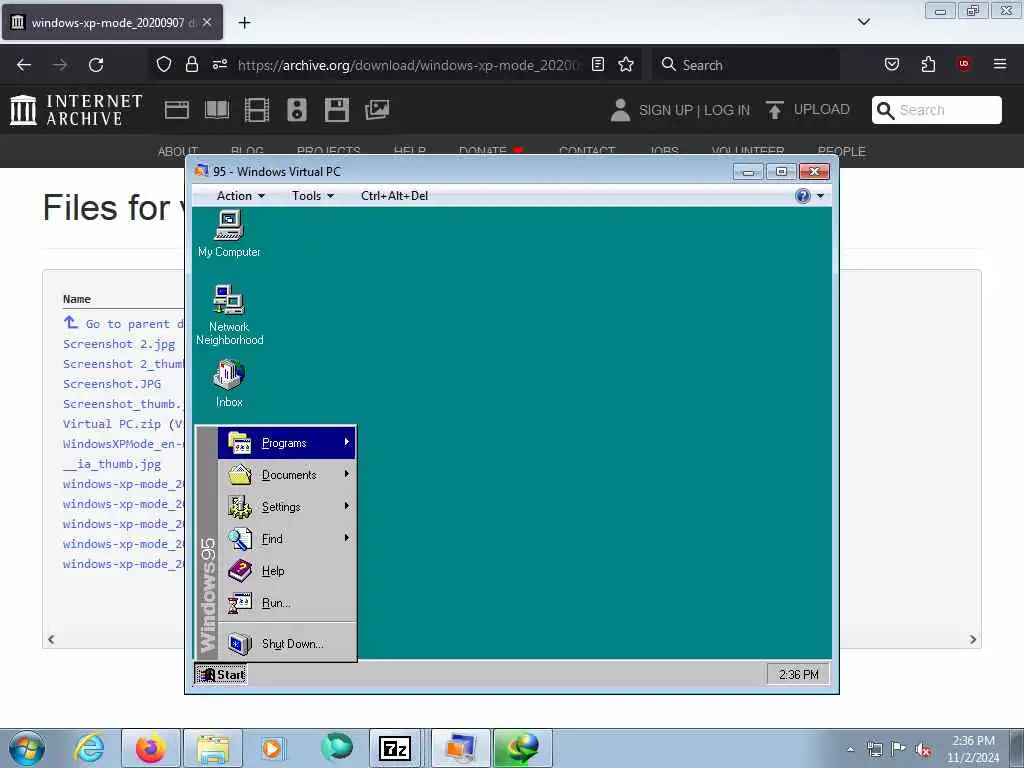Open a new Firefox tab
This screenshot has height=768, width=1024.
(x=244, y=23)
